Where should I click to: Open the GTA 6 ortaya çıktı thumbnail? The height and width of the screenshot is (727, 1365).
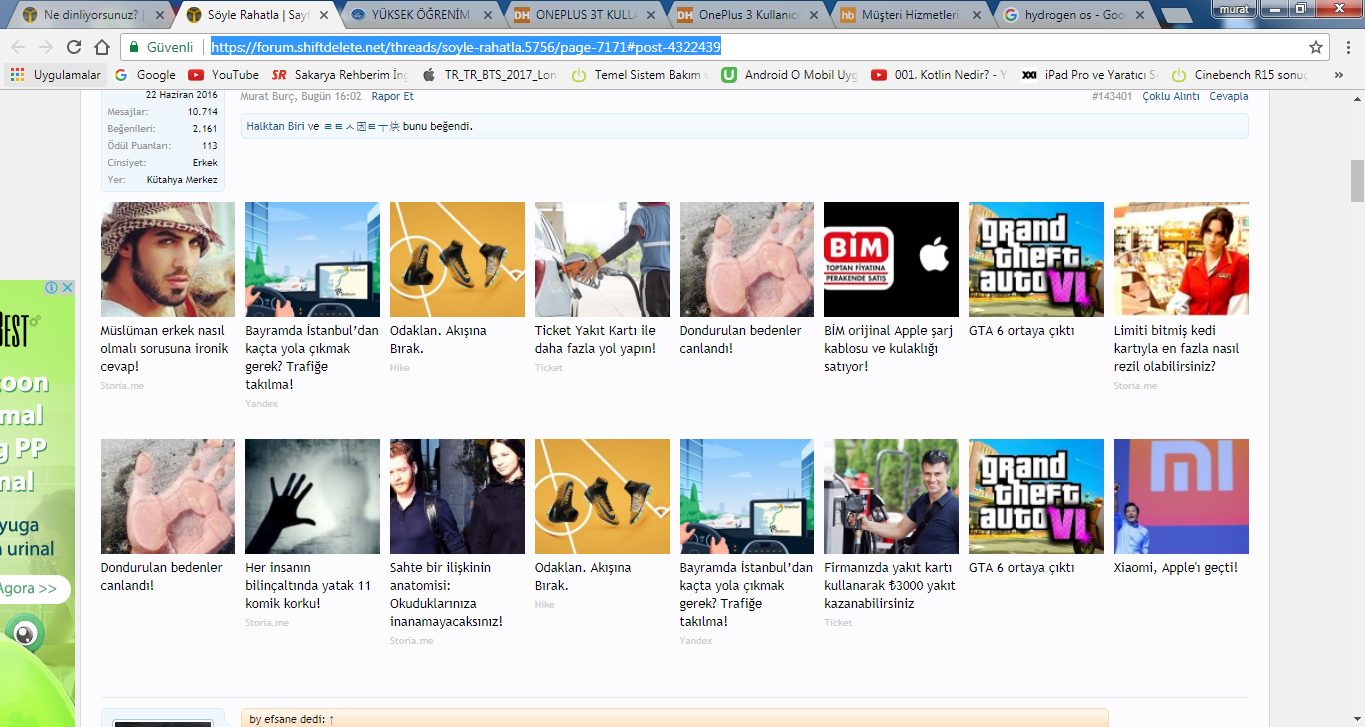coord(1036,260)
